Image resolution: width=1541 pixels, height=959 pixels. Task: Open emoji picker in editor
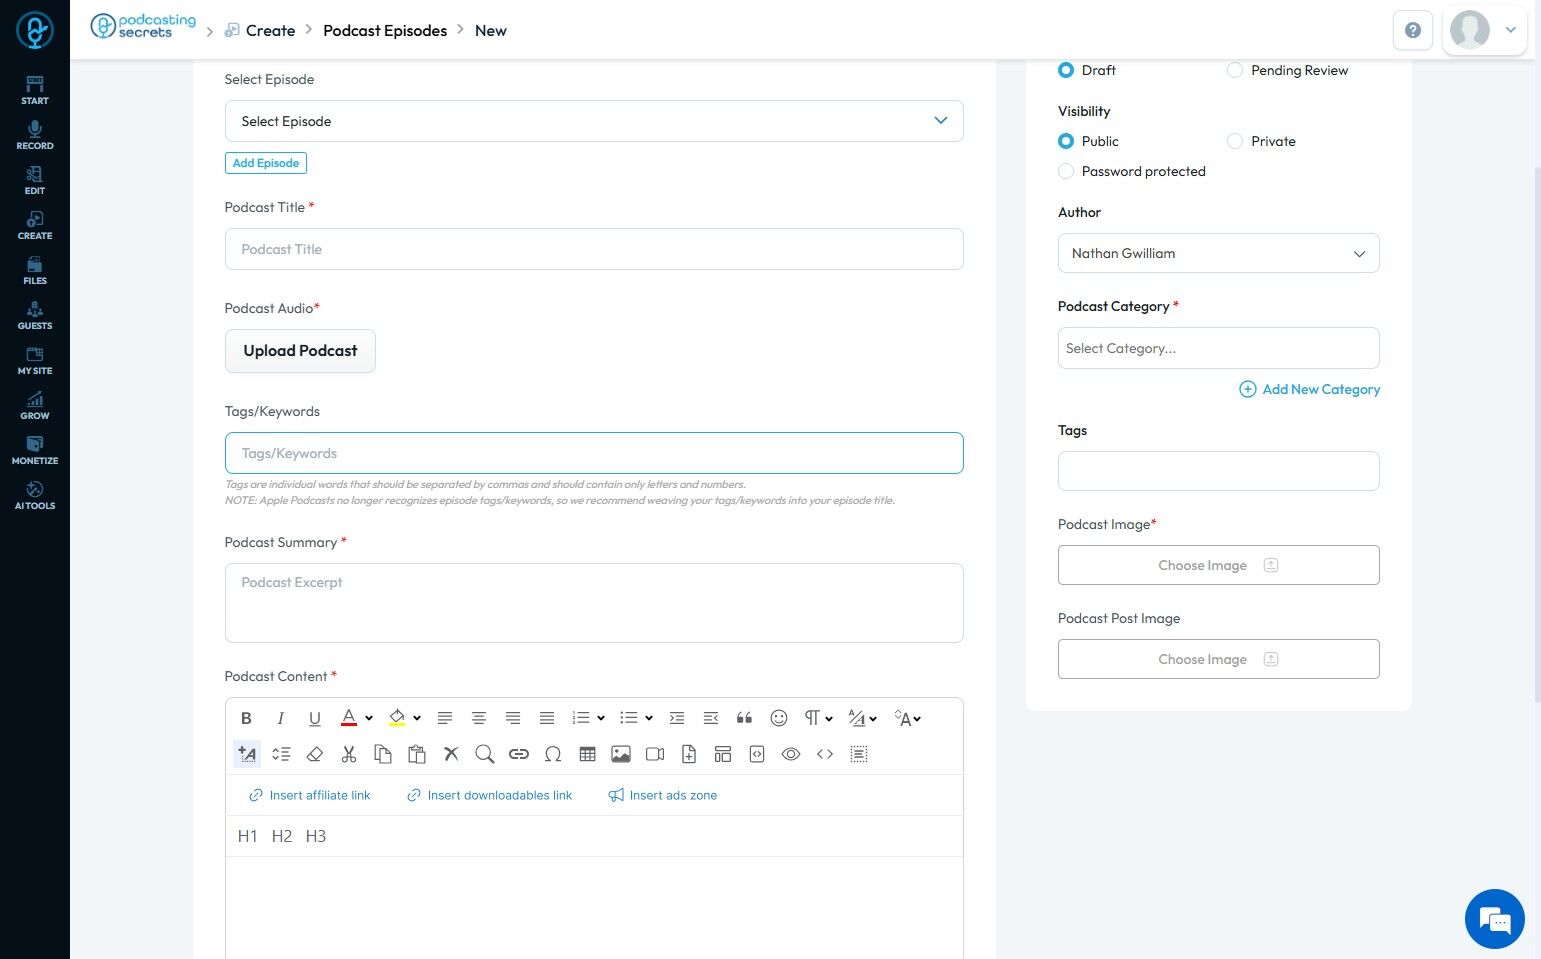coord(779,718)
